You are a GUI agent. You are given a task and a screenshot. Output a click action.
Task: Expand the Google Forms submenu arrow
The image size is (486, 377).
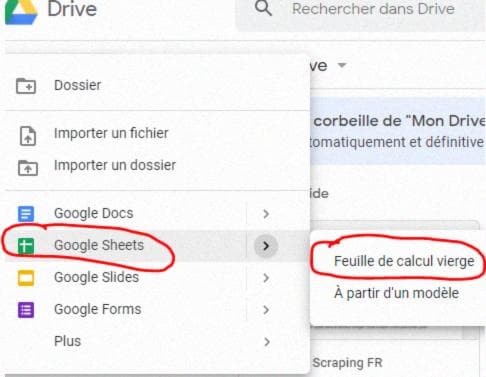tap(266, 310)
